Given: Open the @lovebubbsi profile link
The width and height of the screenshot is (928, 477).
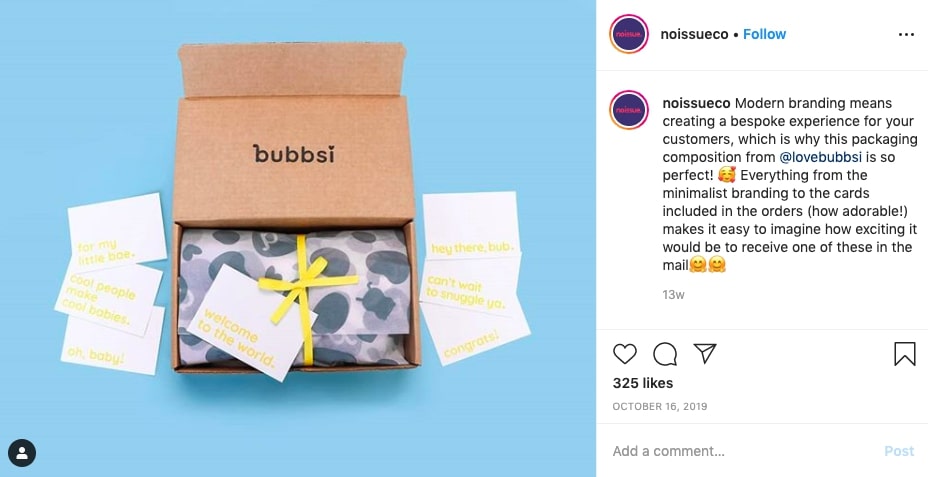Looking at the screenshot, I should coord(820,157).
